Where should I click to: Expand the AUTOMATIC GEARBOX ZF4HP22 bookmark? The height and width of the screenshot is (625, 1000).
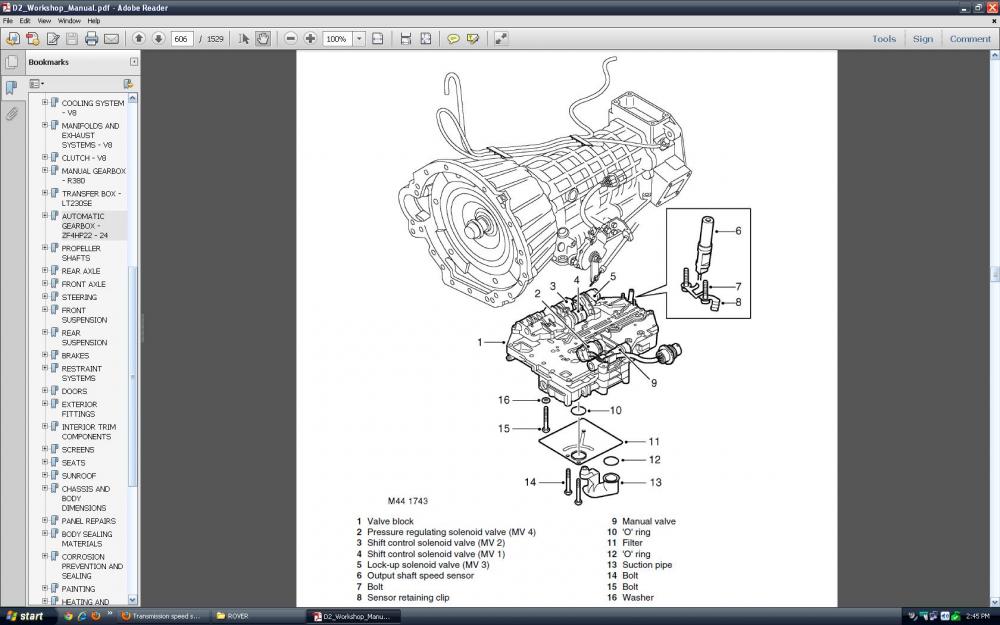[43, 216]
